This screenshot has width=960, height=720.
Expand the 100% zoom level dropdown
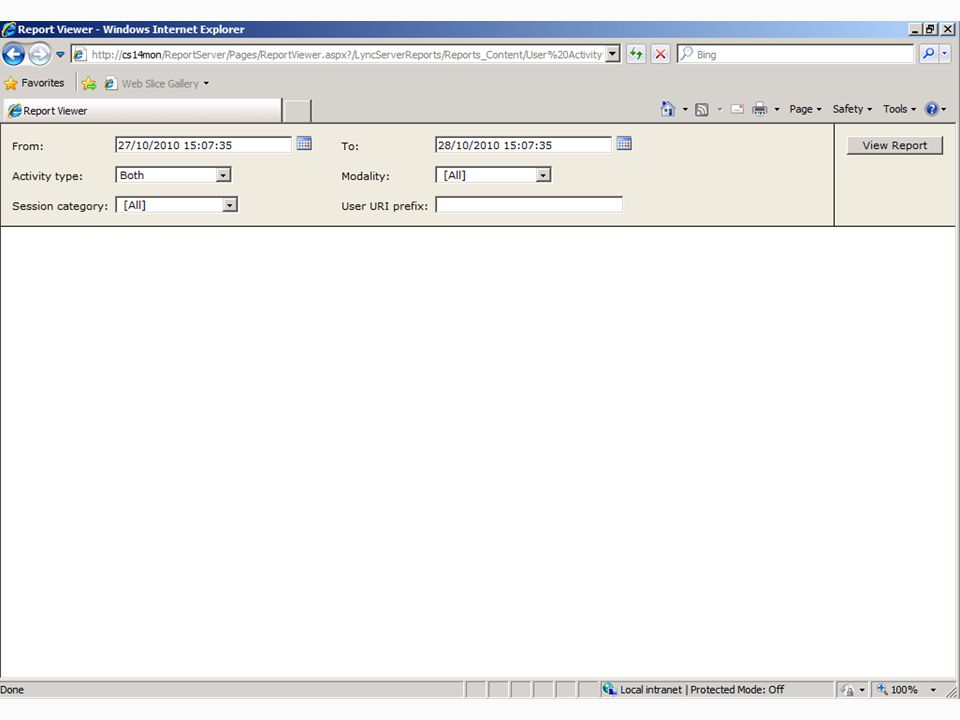point(933,690)
